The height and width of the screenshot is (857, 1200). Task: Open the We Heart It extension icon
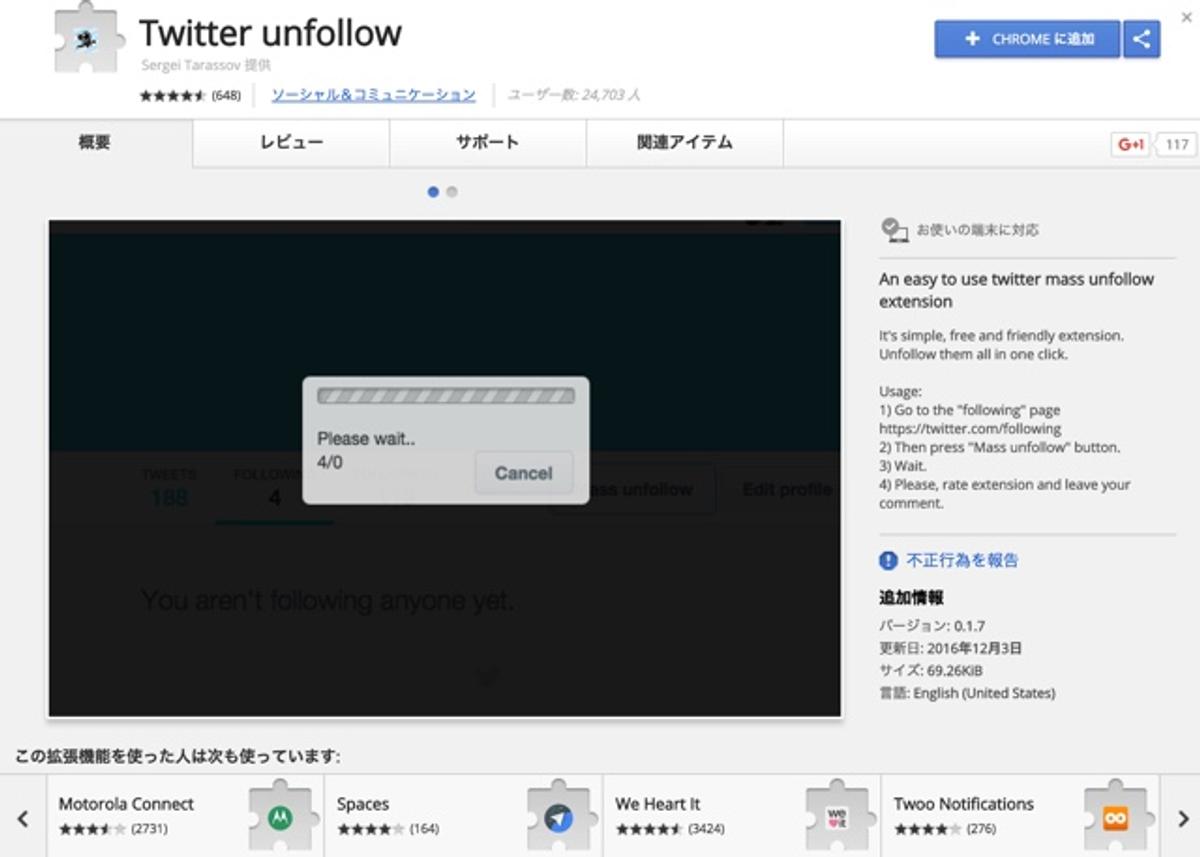pyautogui.click(x=837, y=818)
